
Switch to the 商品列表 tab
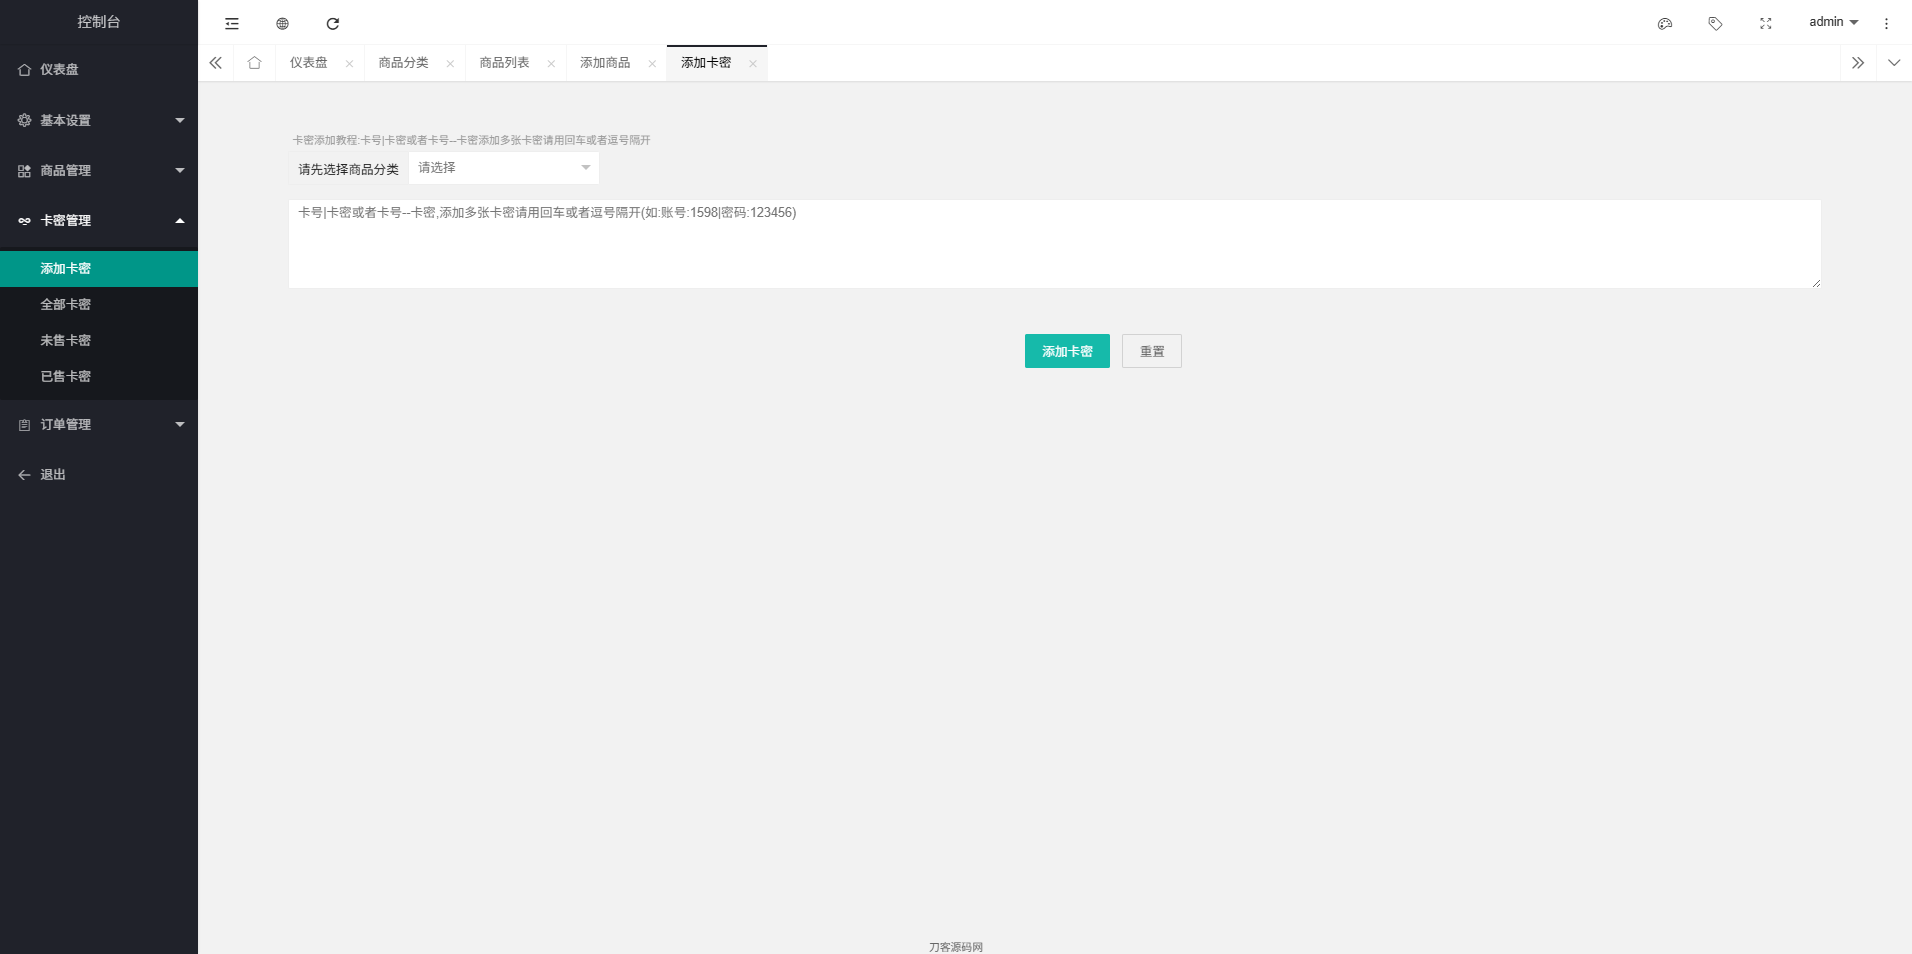click(x=504, y=63)
